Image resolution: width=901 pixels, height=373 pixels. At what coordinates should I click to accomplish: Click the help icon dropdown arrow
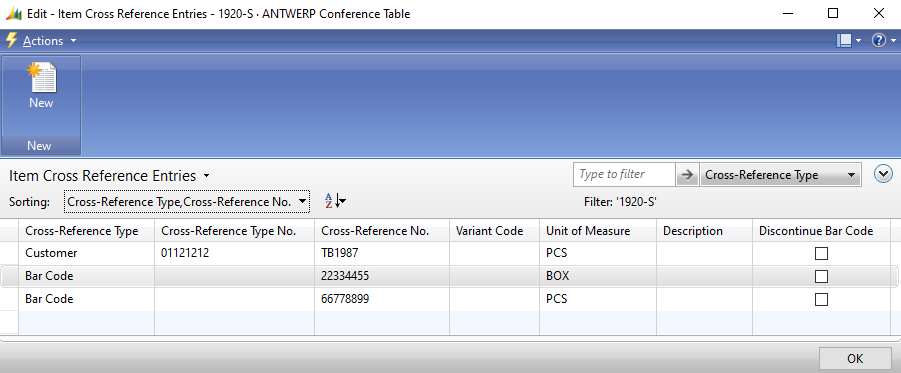point(893,41)
